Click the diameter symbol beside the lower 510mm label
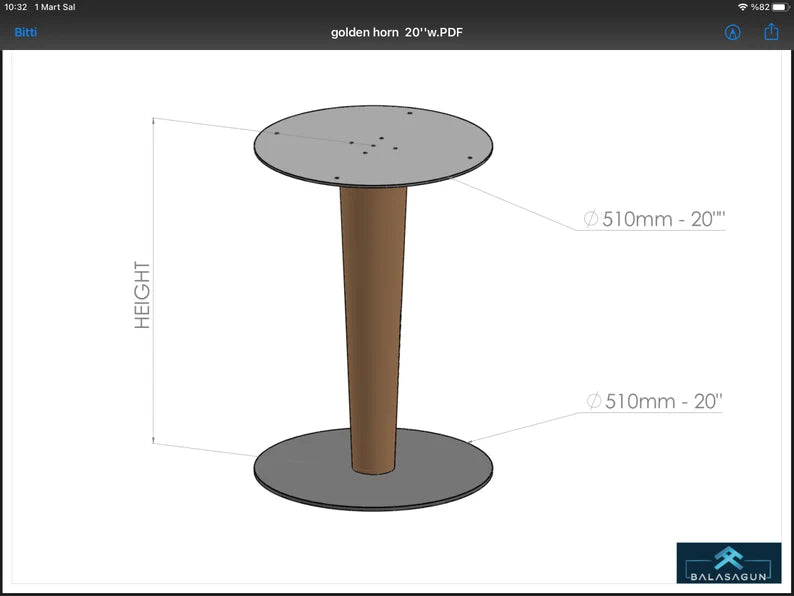The image size is (794, 596). (594, 402)
